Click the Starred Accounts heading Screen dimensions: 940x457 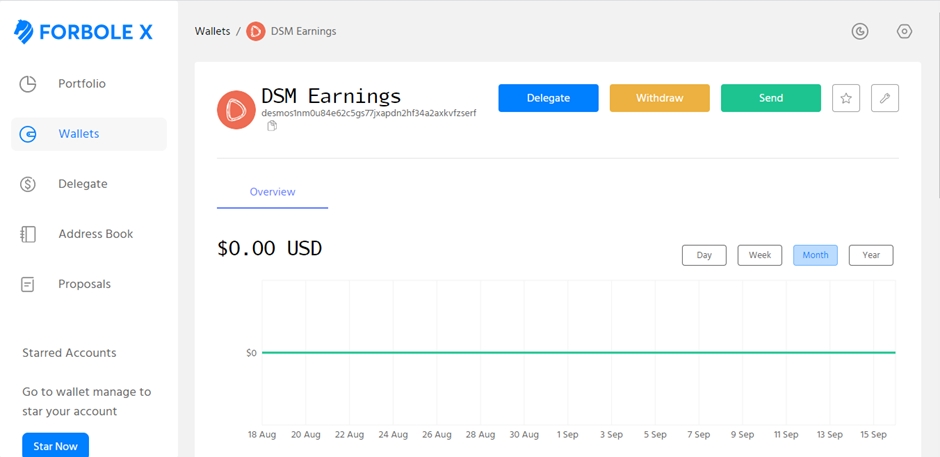tap(69, 353)
